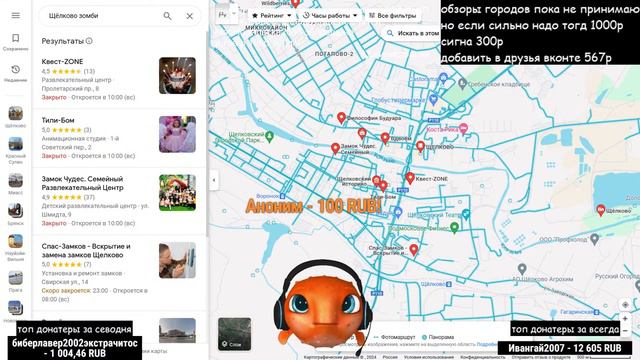Zoom in with plus button
The width and height of the screenshot is (640, 360).
point(625,319)
